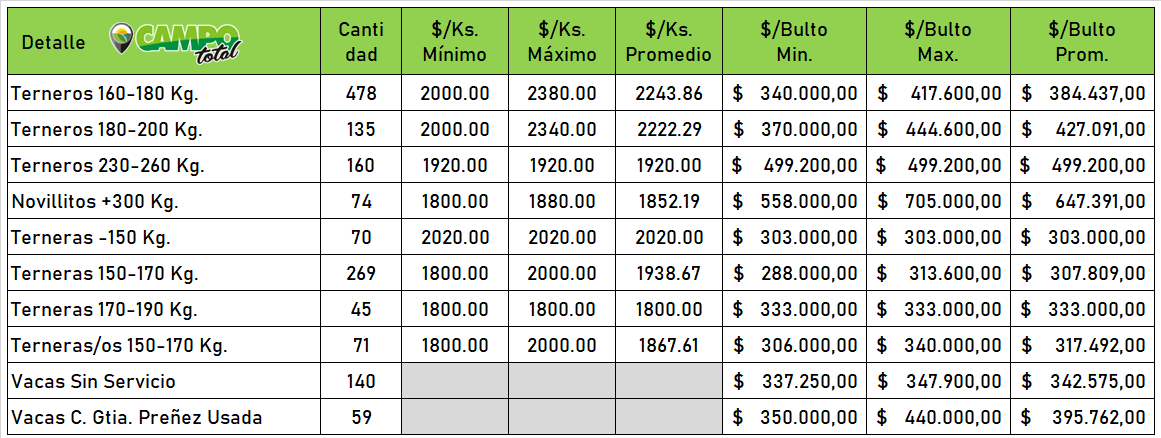The height and width of the screenshot is (438, 1161).
Task: Select the Terneras -150 Kg. cell
Action: [91, 238]
